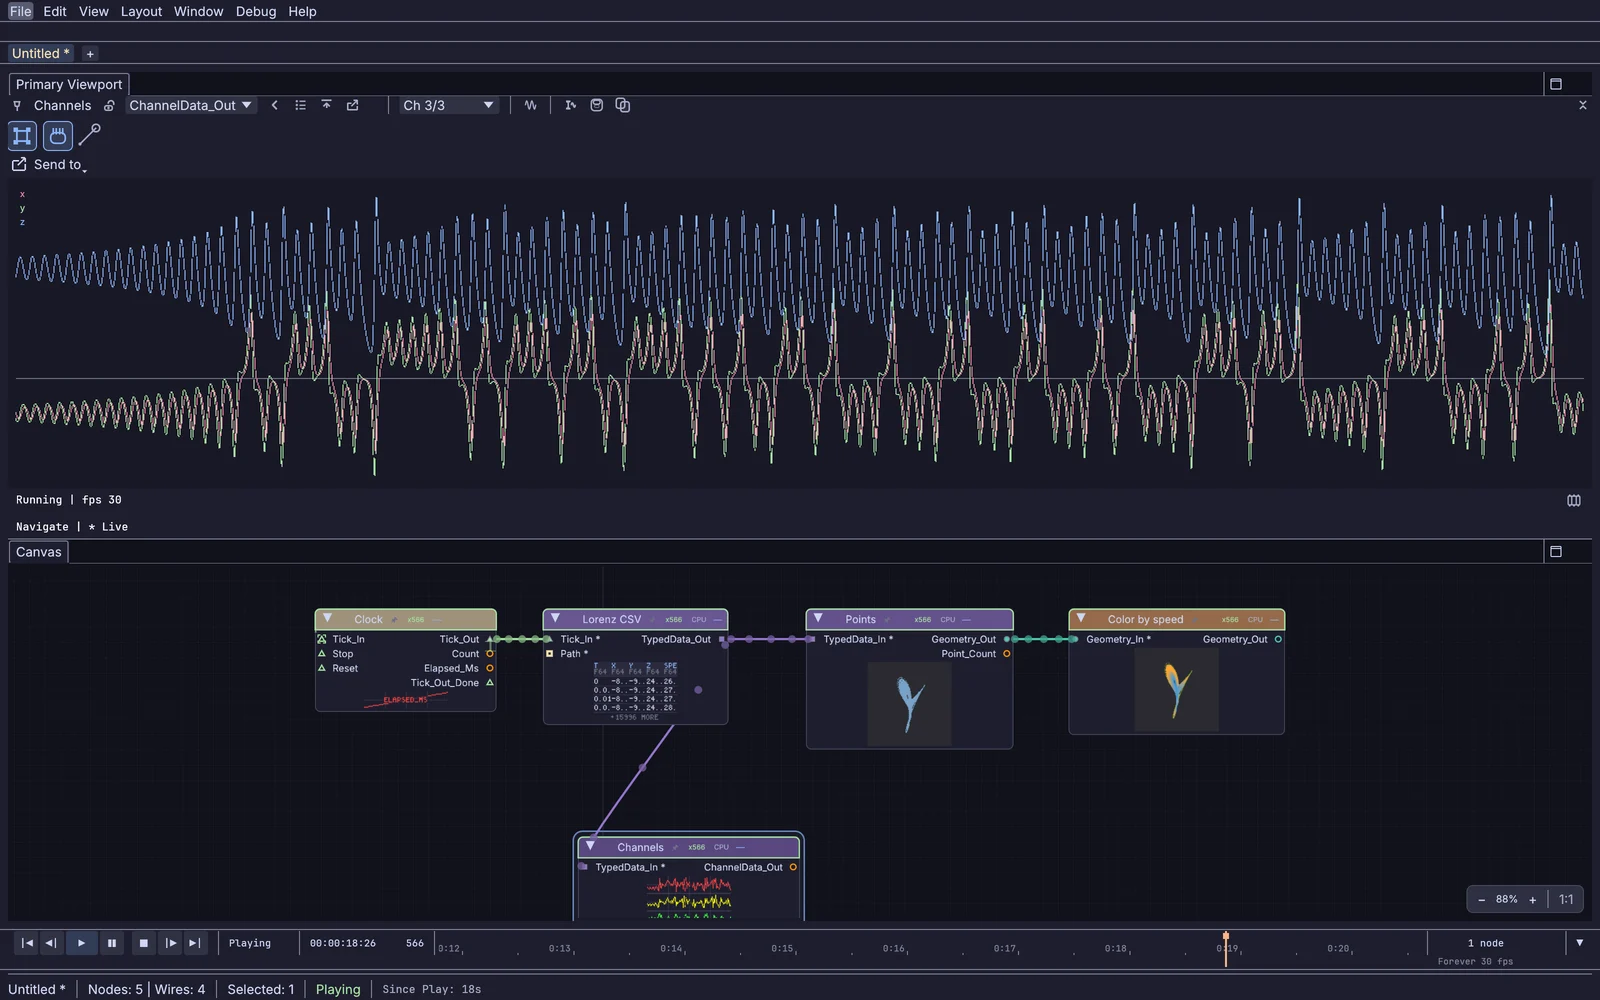
Task: Click the Color by speed preview thumbnail
Action: click(1176, 690)
